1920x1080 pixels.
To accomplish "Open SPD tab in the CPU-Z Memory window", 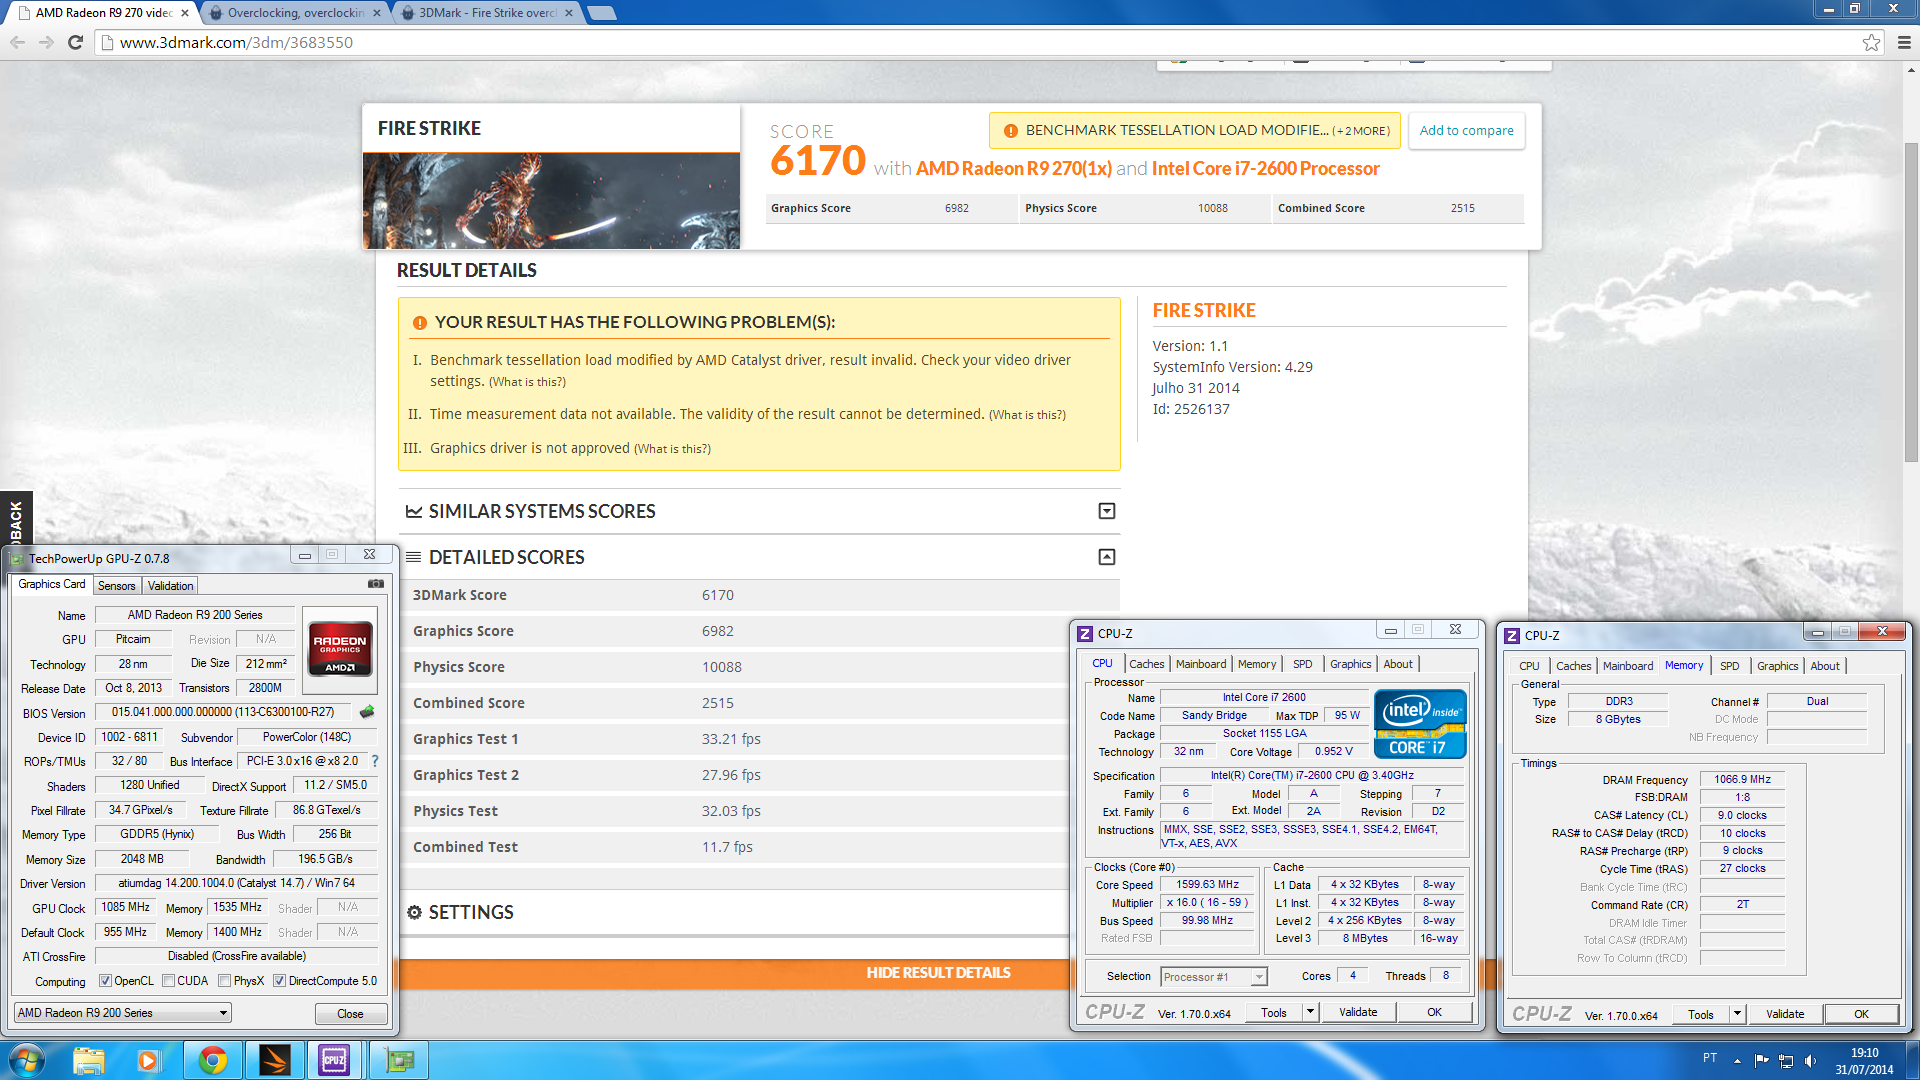I will coord(1729,666).
